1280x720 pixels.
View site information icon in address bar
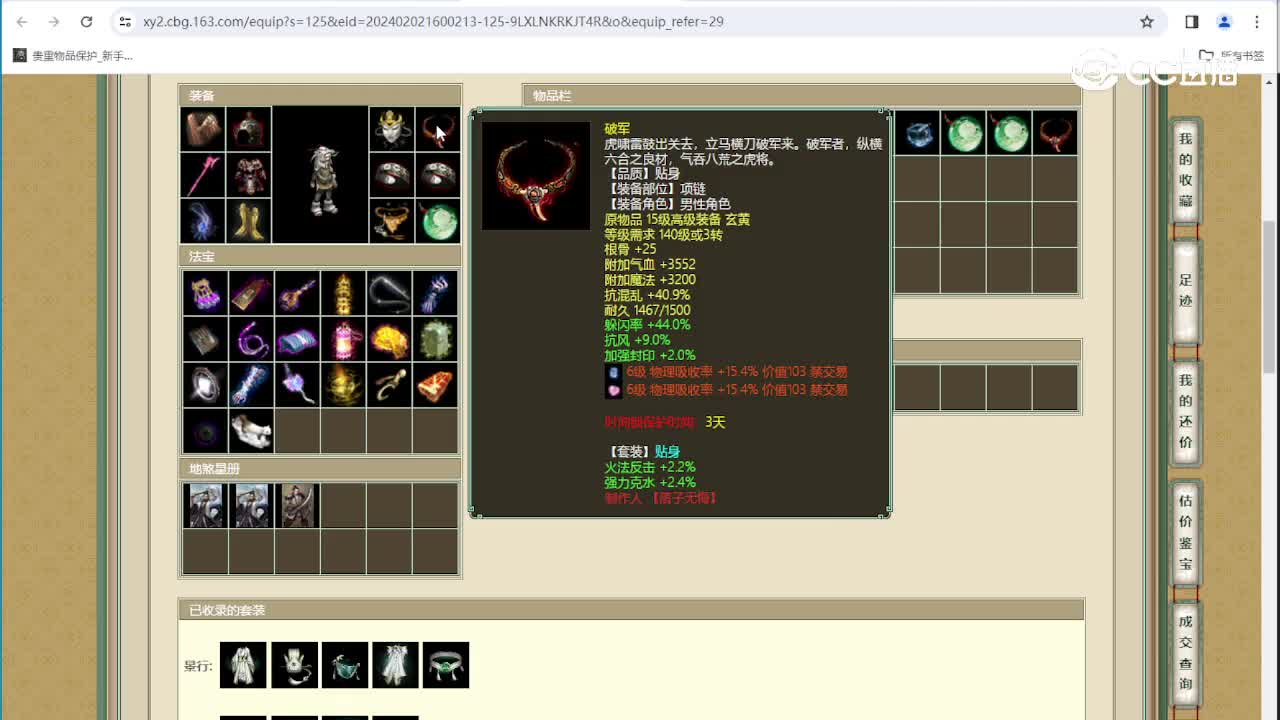click(125, 21)
